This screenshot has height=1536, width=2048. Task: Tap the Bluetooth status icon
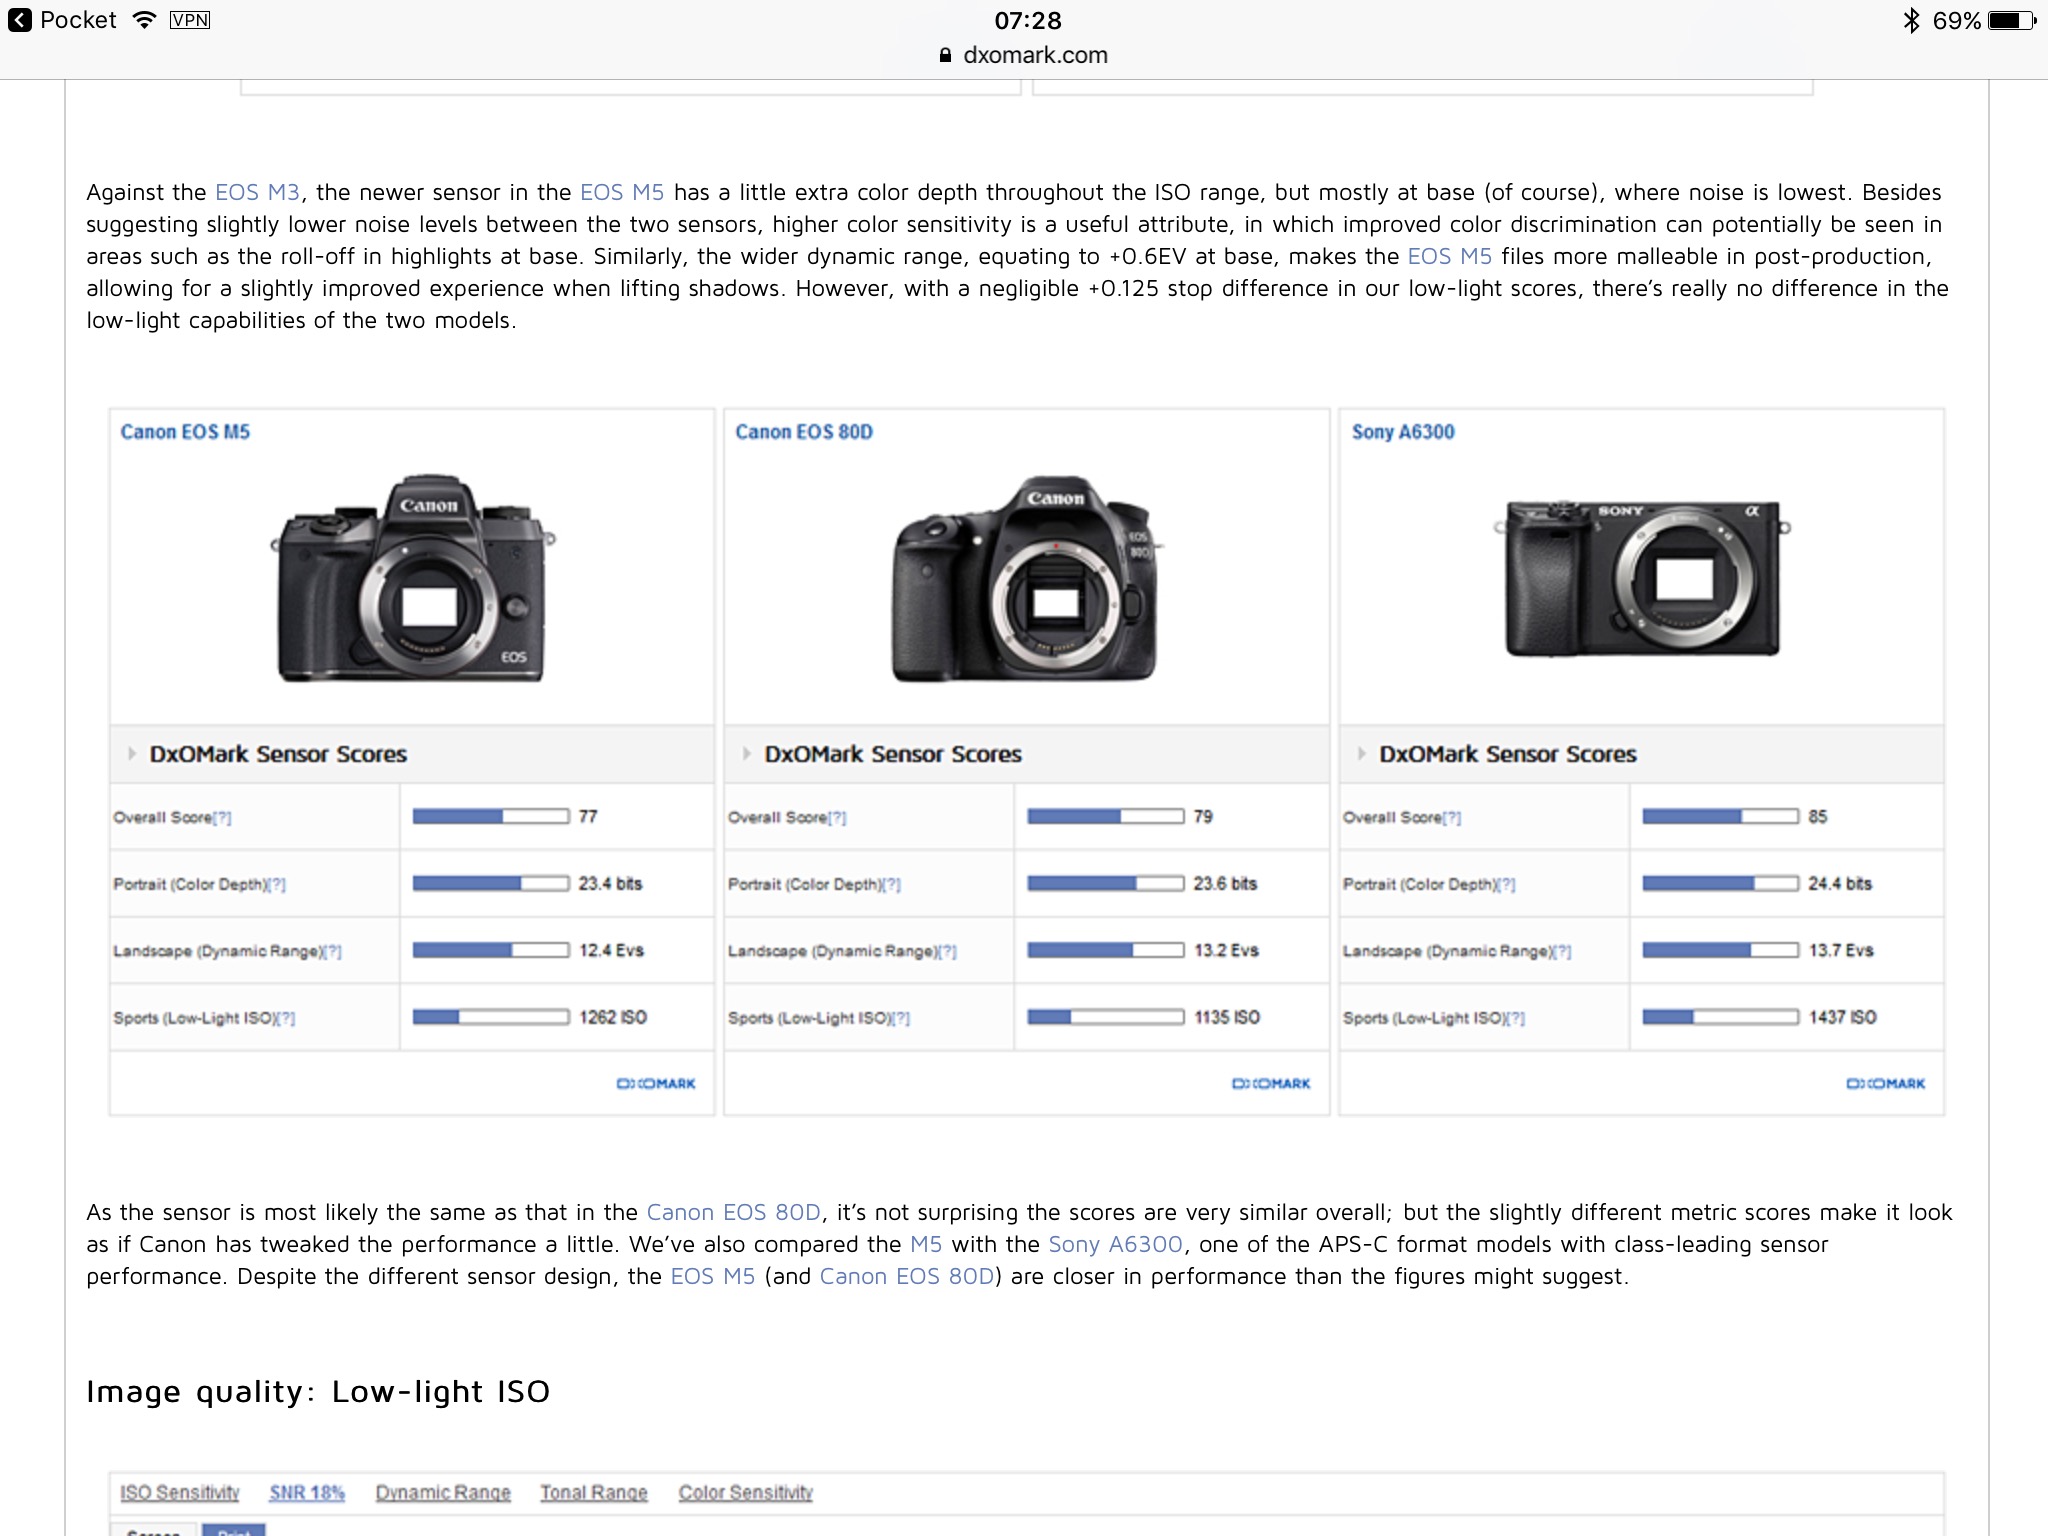pyautogui.click(x=1911, y=21)
